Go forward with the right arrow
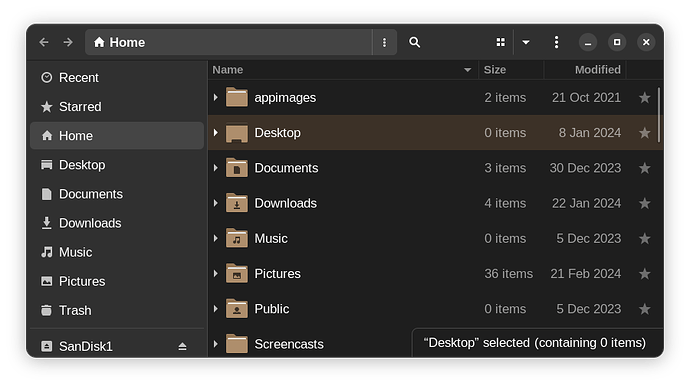 (68, 42)
